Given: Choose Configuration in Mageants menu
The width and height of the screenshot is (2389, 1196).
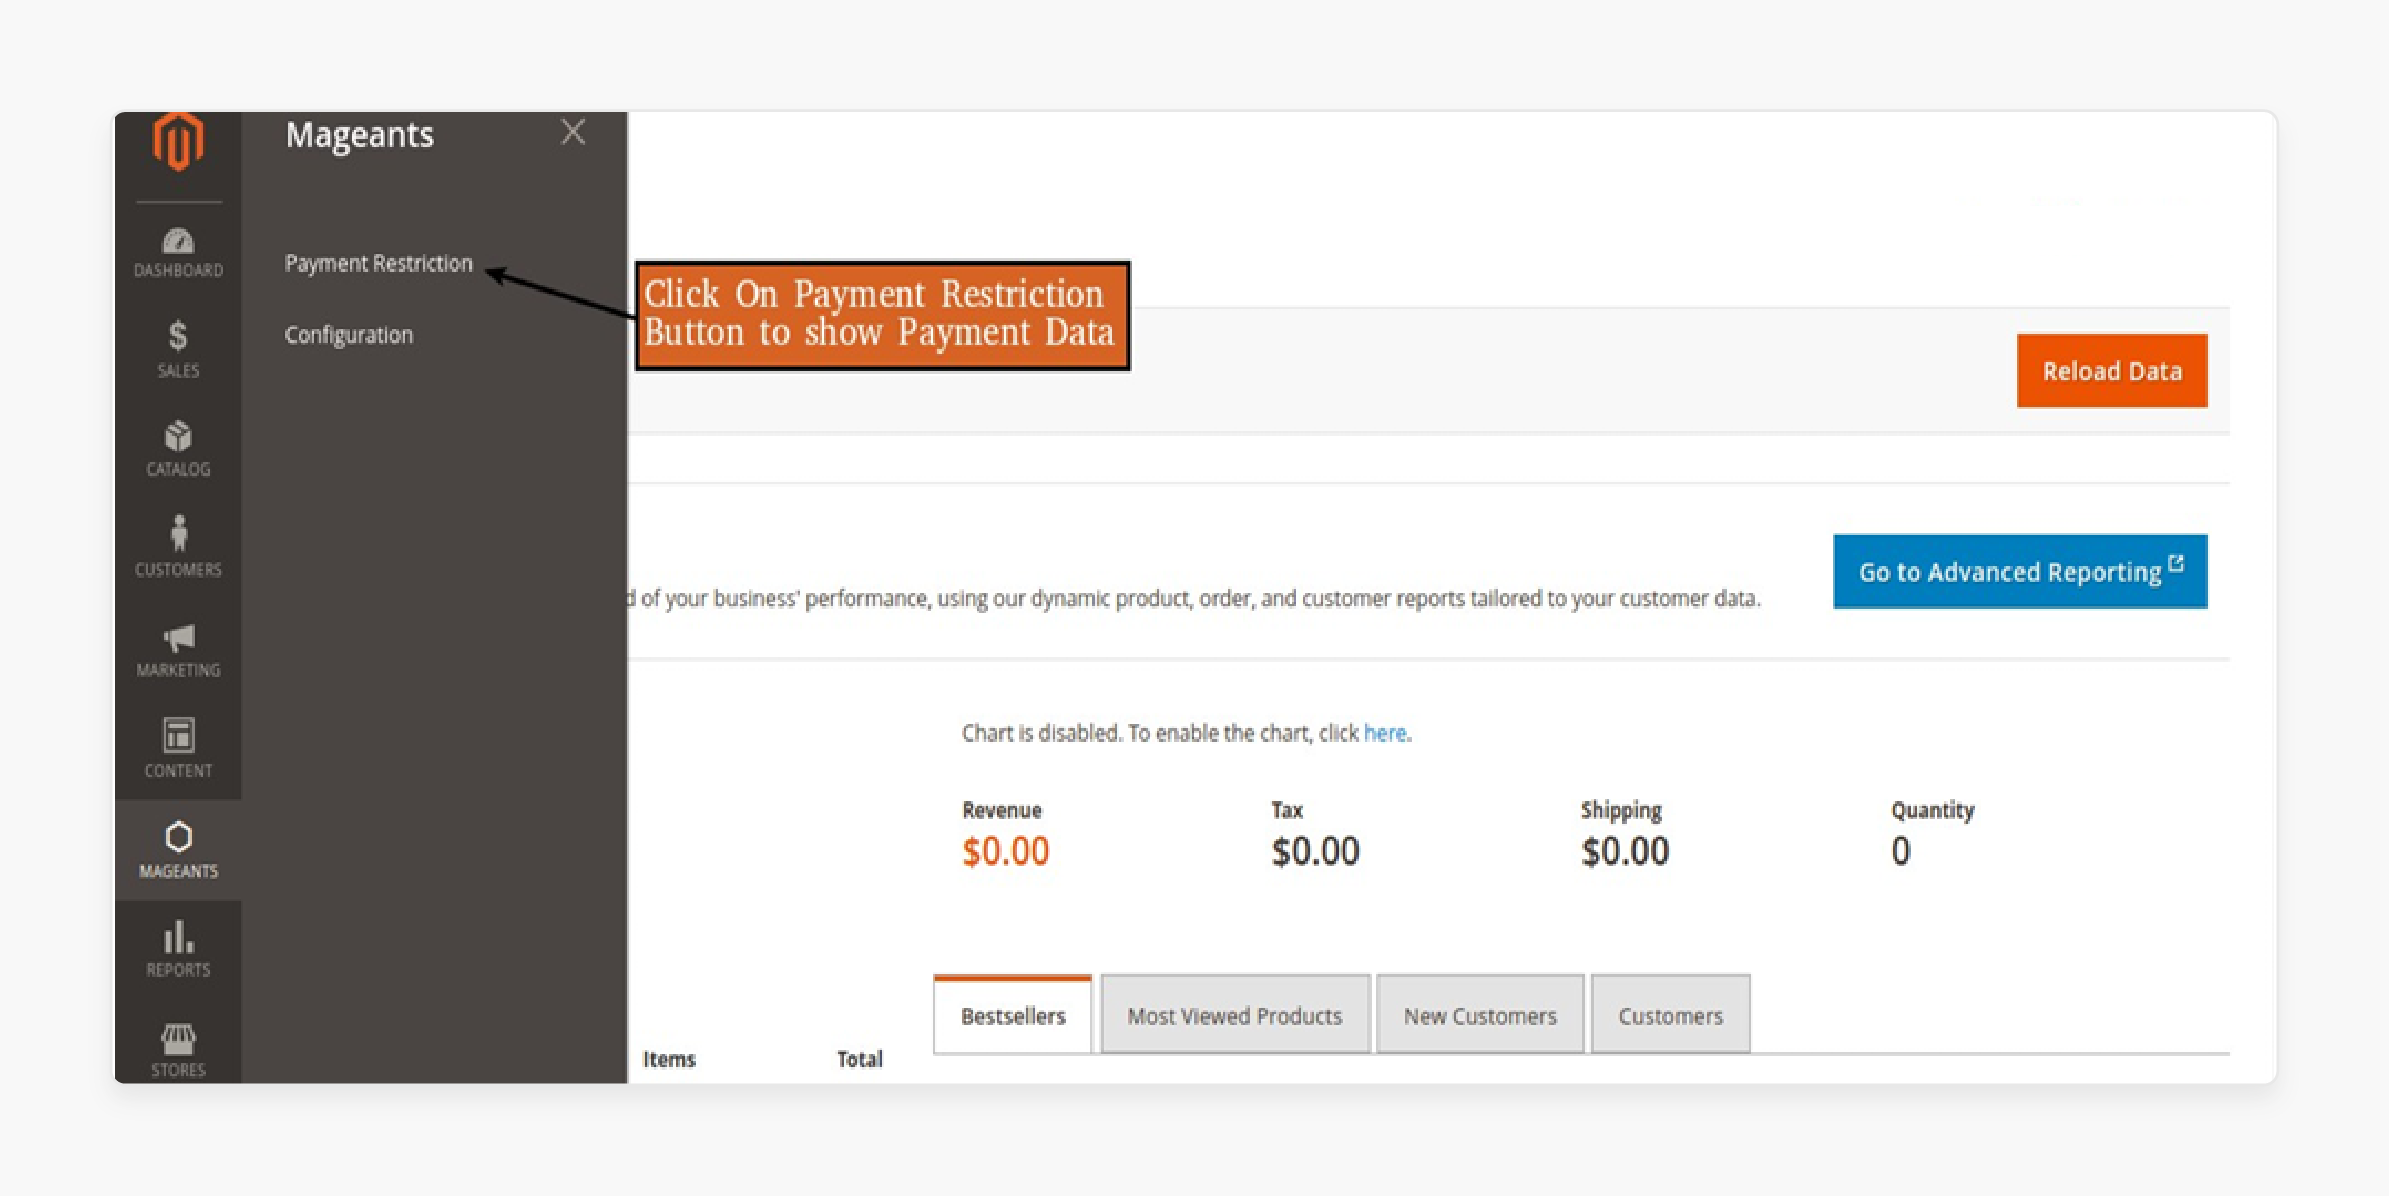Looking at the screenshot, I should coord(348,335).
